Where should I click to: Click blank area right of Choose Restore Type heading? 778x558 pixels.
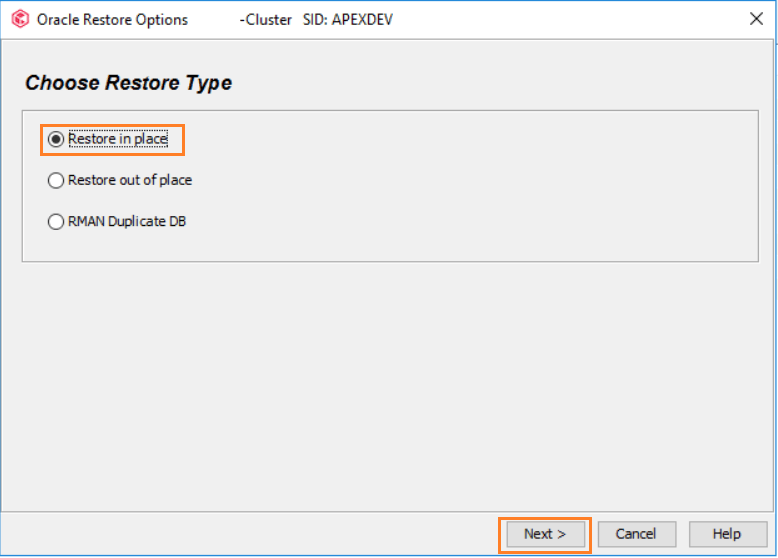[500, 83]
